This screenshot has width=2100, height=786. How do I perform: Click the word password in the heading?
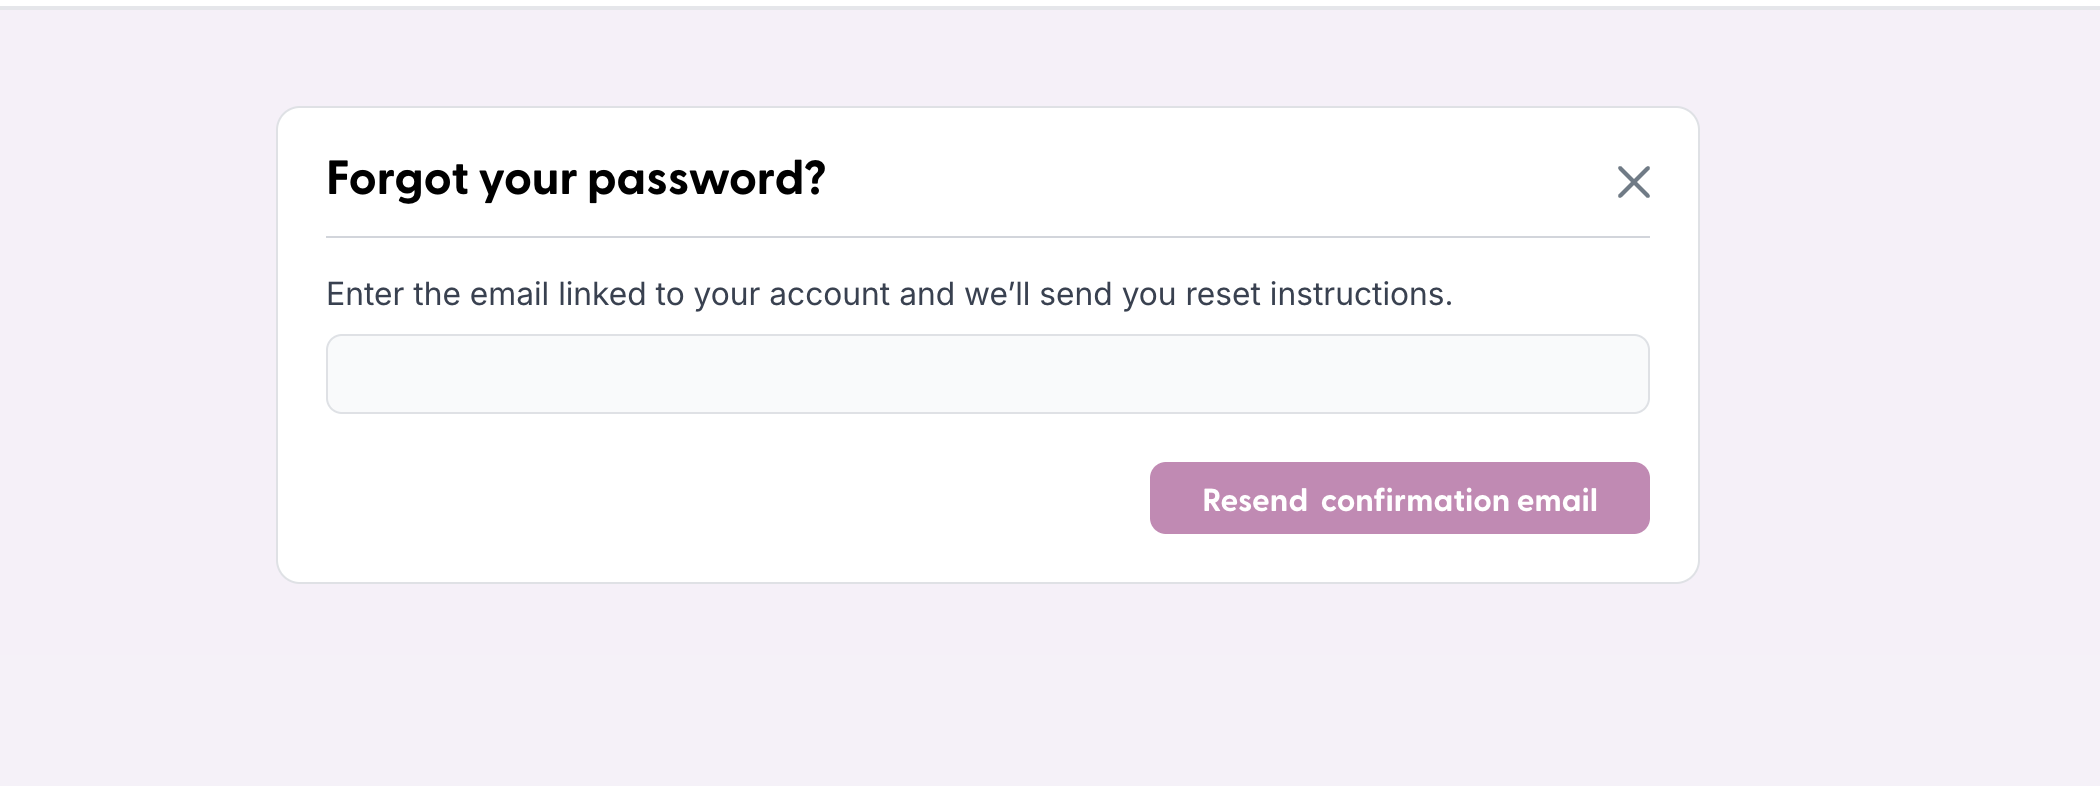[703, 178]
